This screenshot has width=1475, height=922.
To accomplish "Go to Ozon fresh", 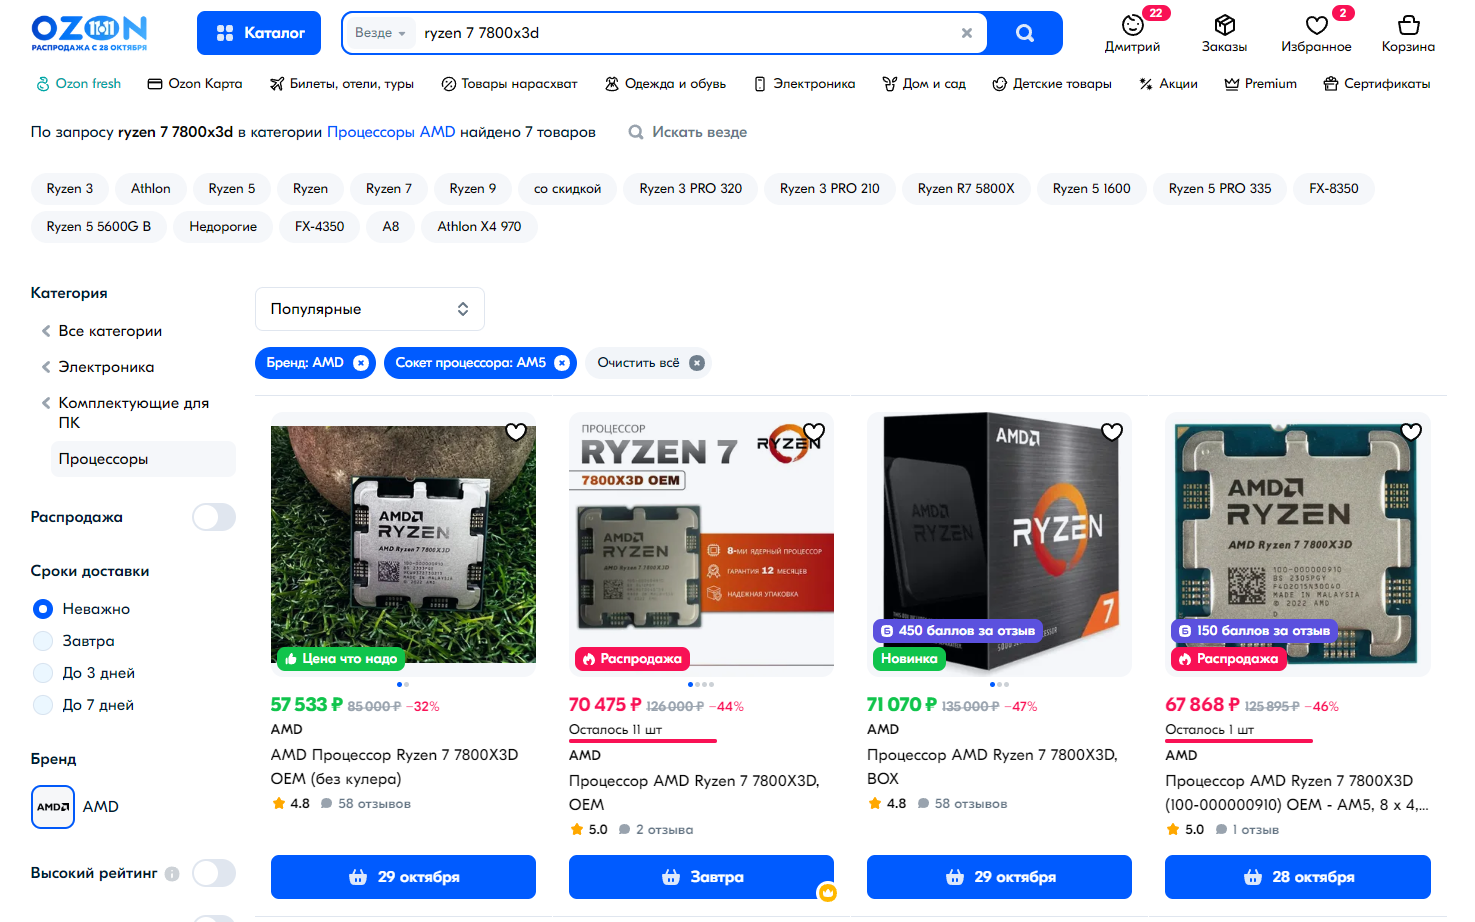I will (x=78, y=84).
